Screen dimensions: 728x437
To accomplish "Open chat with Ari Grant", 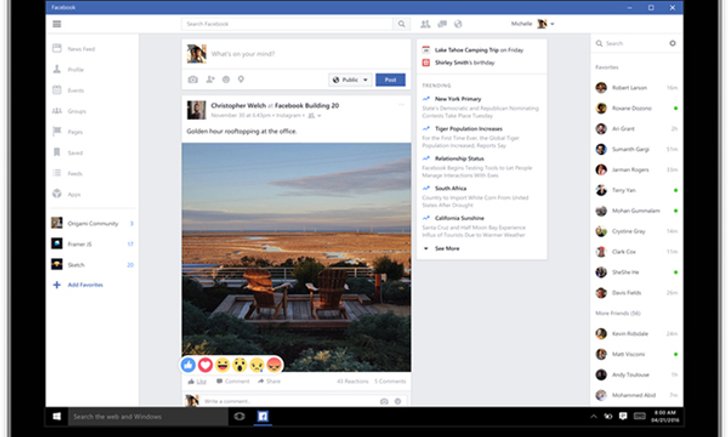I will [x=637, y=129].
